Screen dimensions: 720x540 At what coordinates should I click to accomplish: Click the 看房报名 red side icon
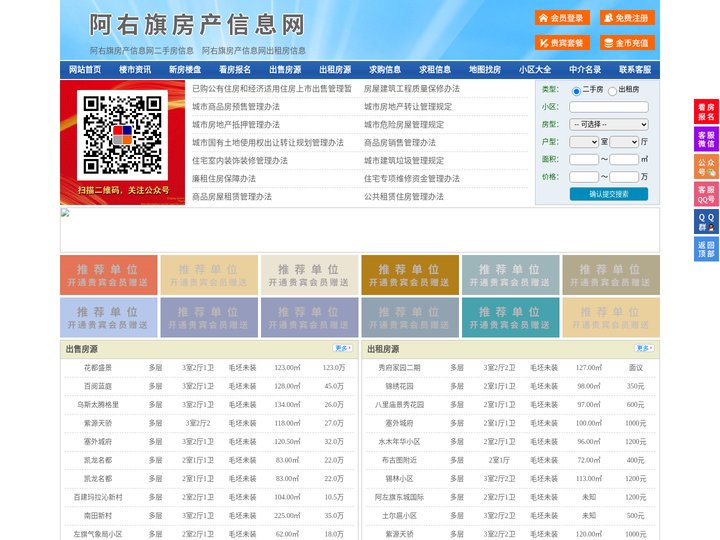706,112
